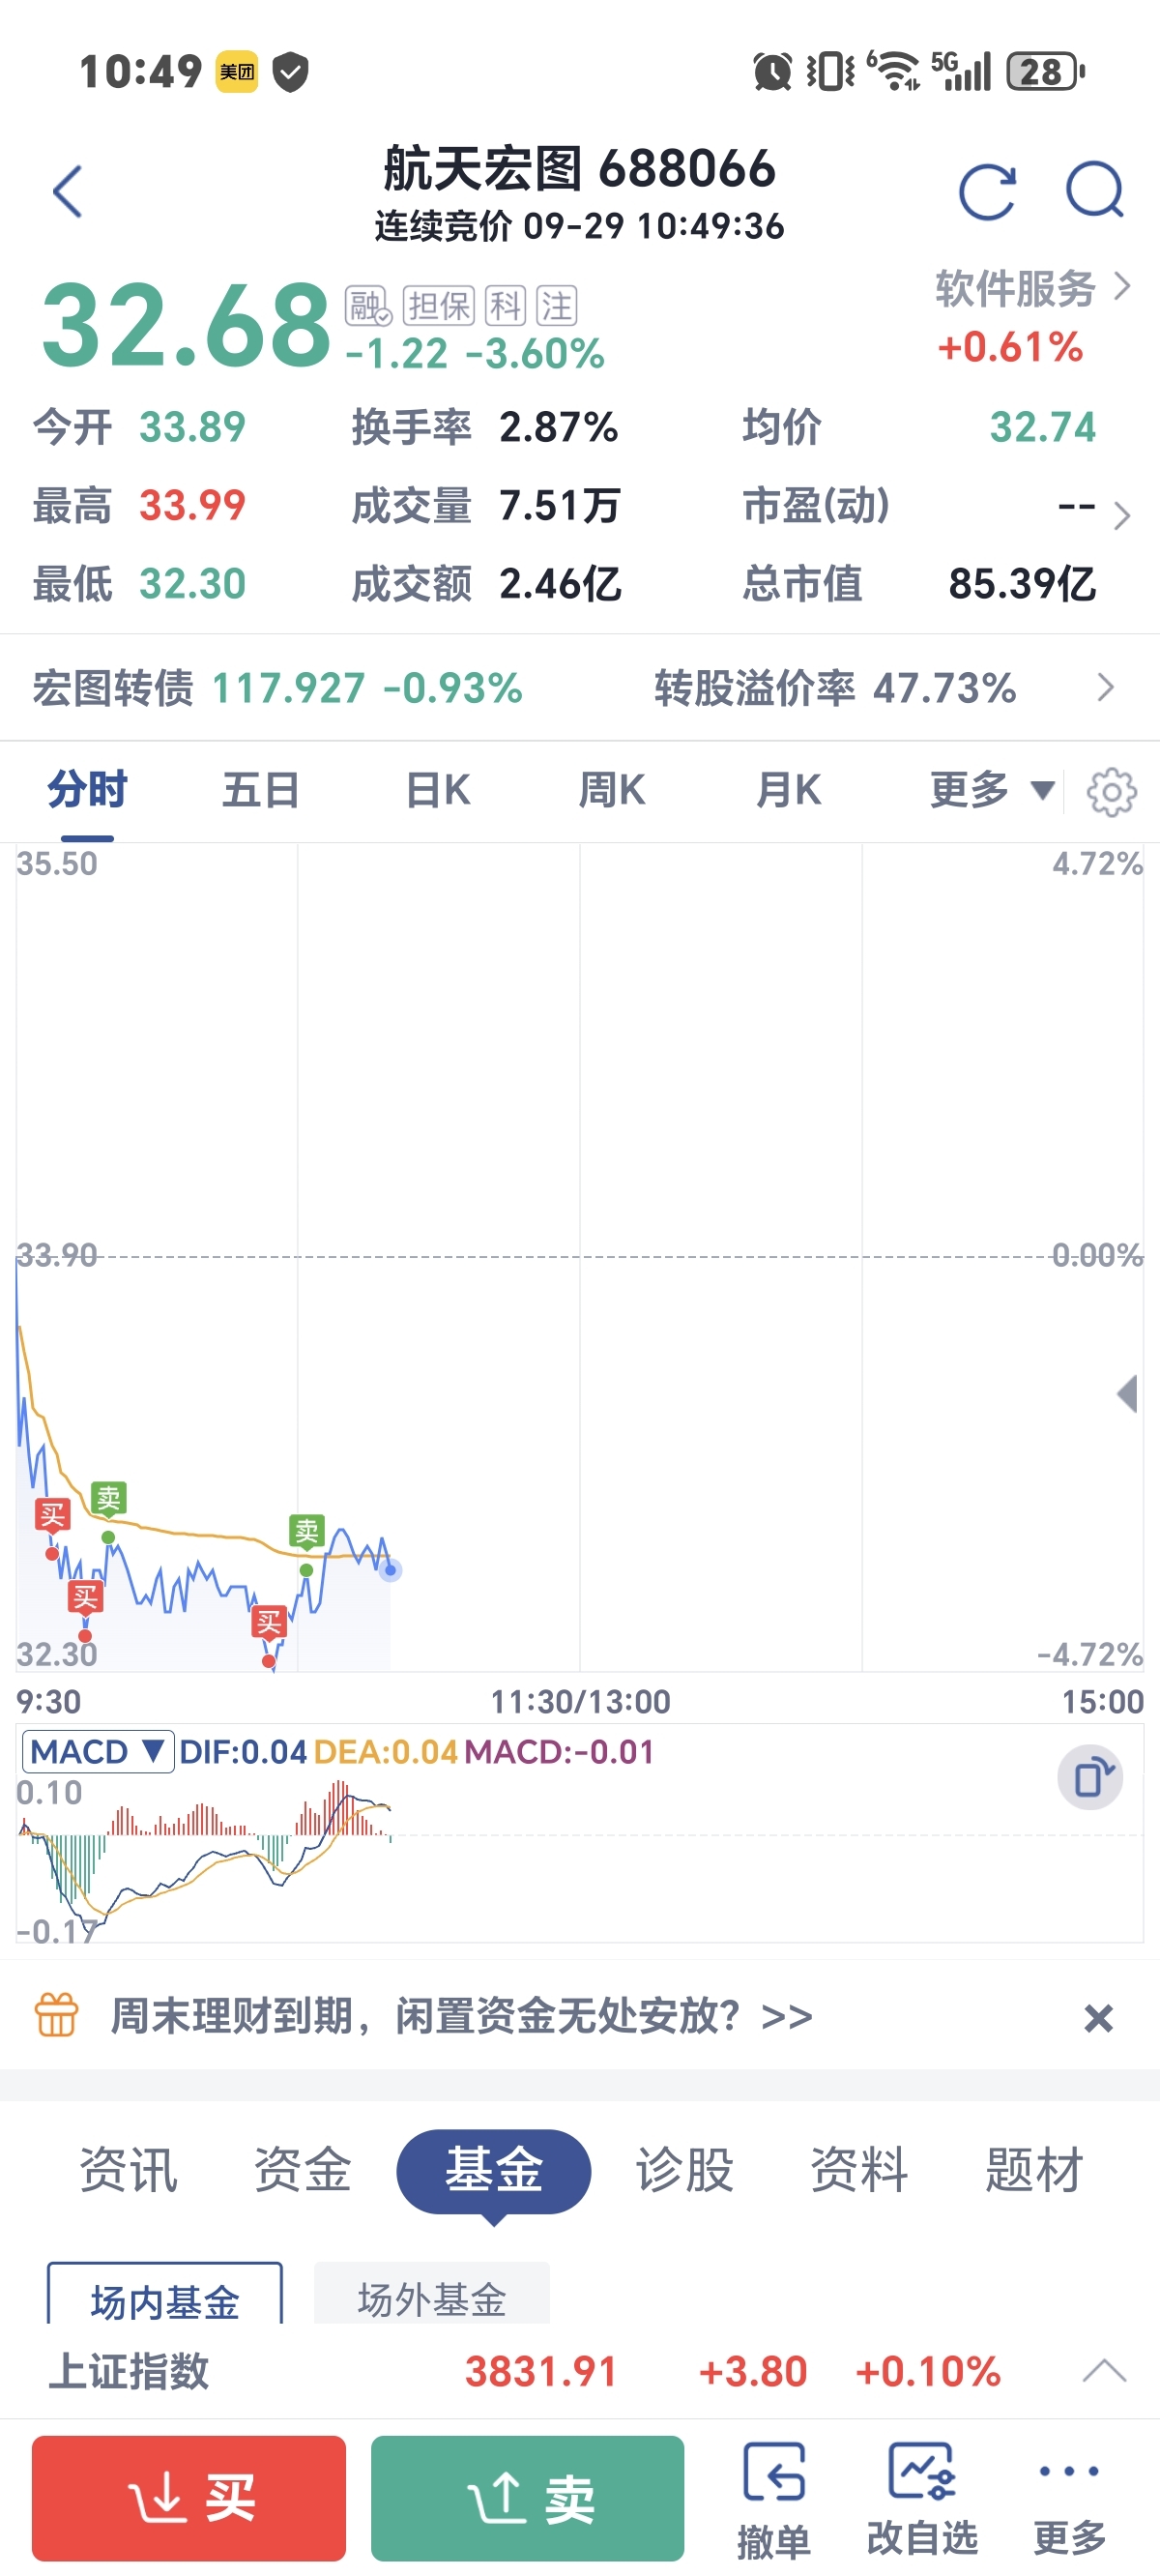Switch to the 日K chart tab

[x=438, y=790]
